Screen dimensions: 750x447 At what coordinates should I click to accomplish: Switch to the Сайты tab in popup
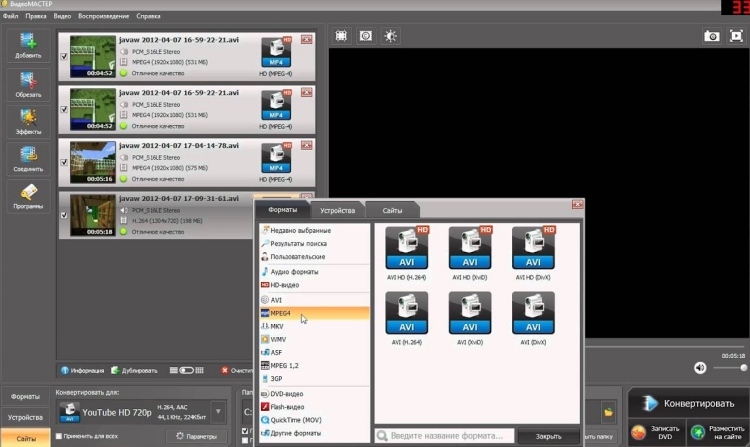[x=392, y=210]
